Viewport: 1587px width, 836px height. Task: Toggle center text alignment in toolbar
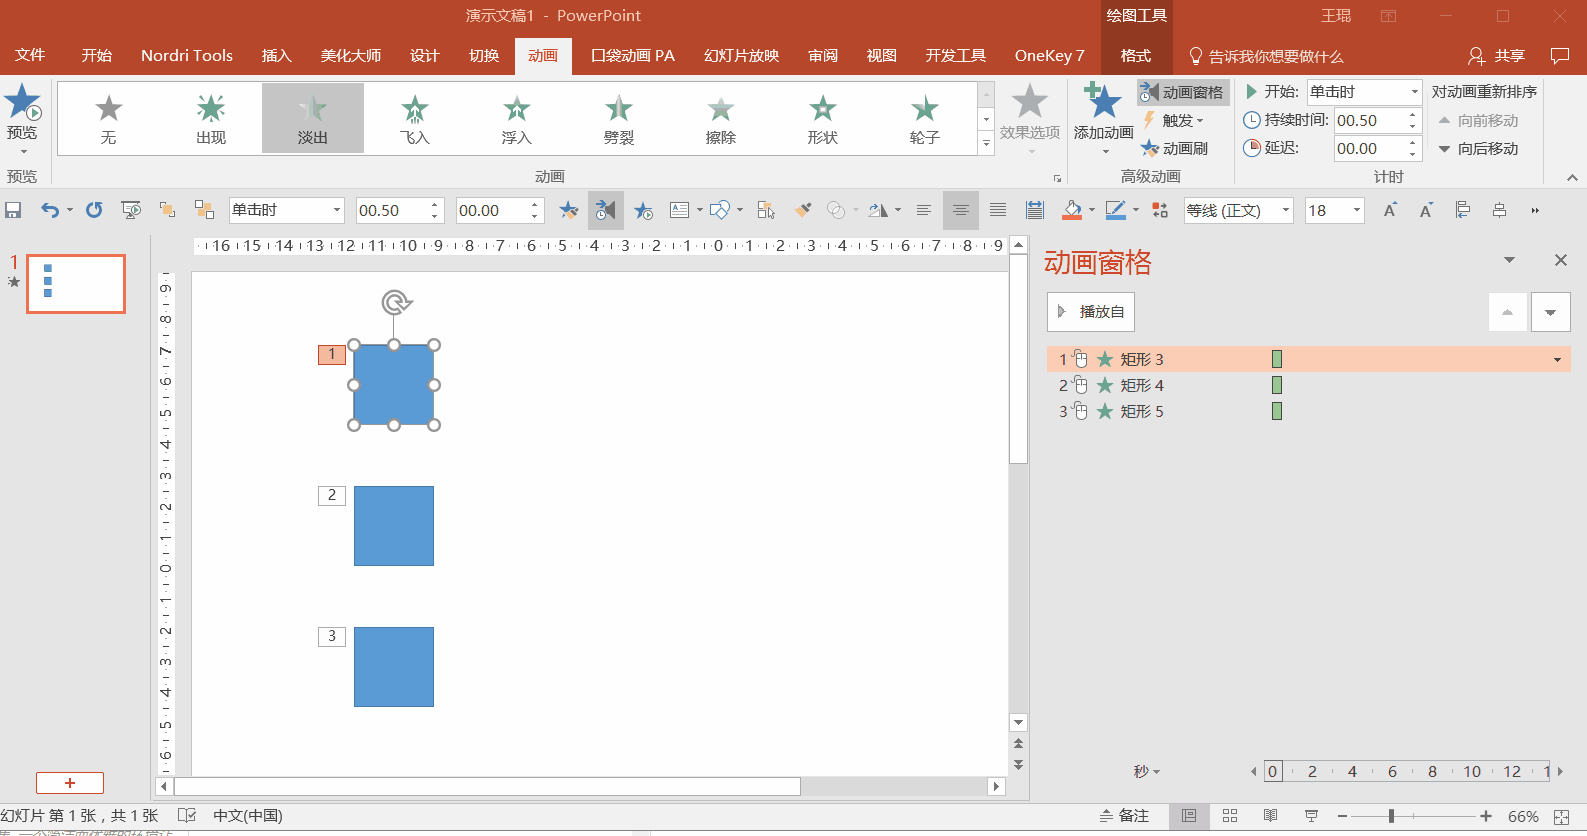(x=961, y=210)
